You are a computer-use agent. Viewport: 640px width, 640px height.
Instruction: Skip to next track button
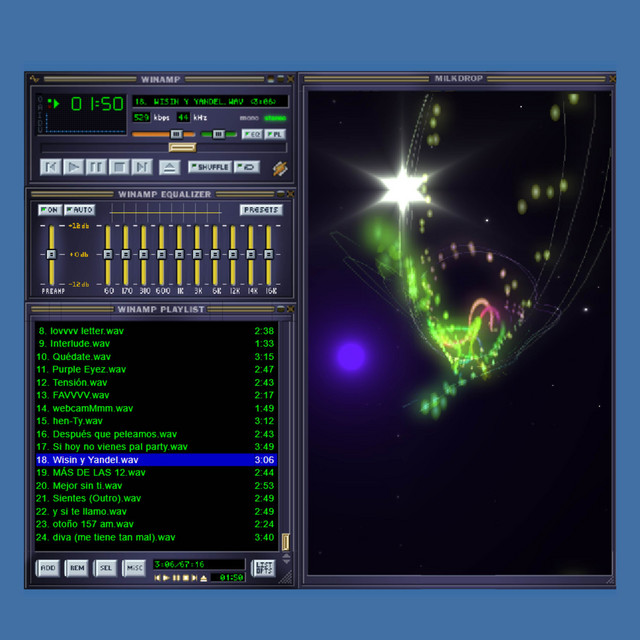(142, 167)
